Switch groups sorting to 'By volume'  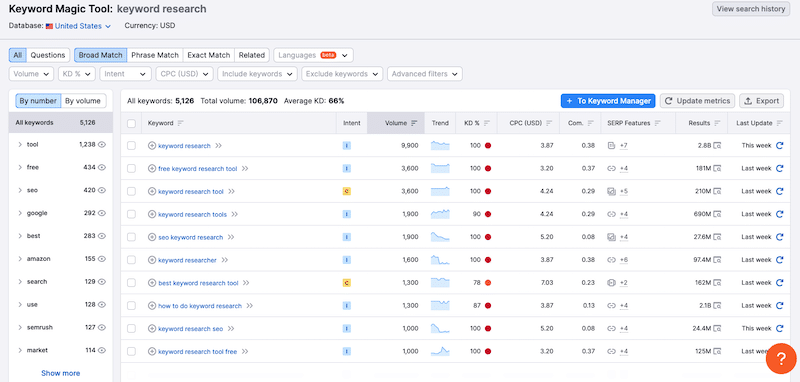84,101
